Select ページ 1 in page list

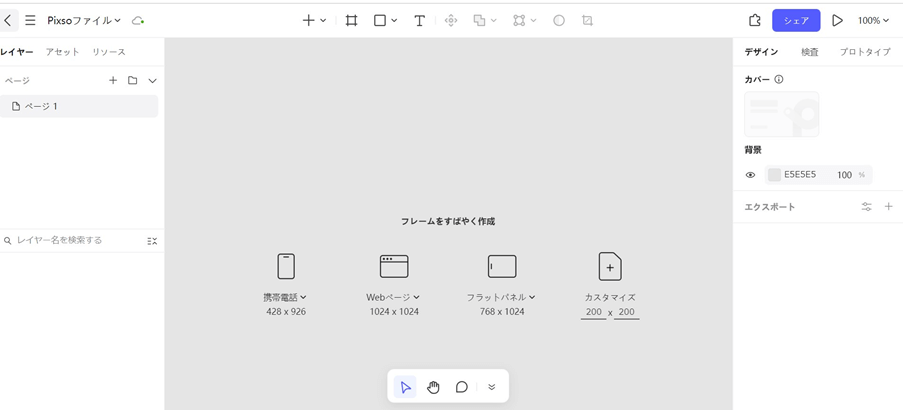(79, 107)
